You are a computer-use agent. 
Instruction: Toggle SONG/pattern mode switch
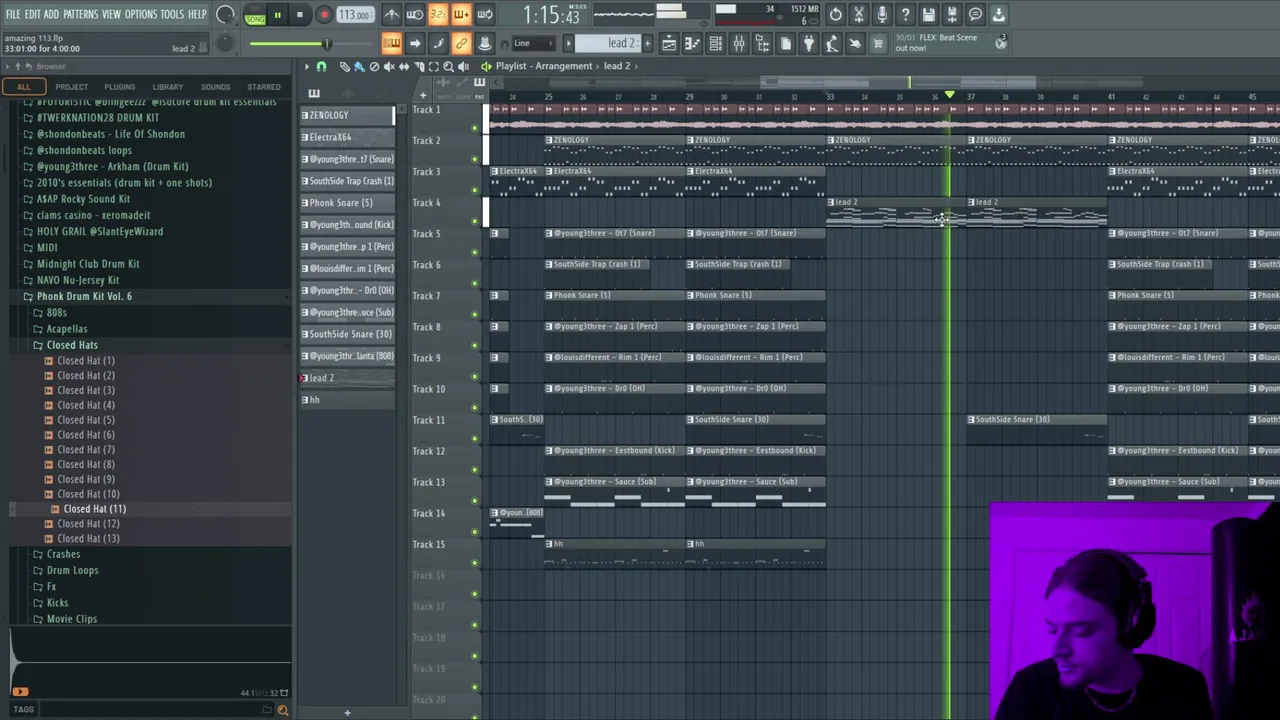point(255,15)
